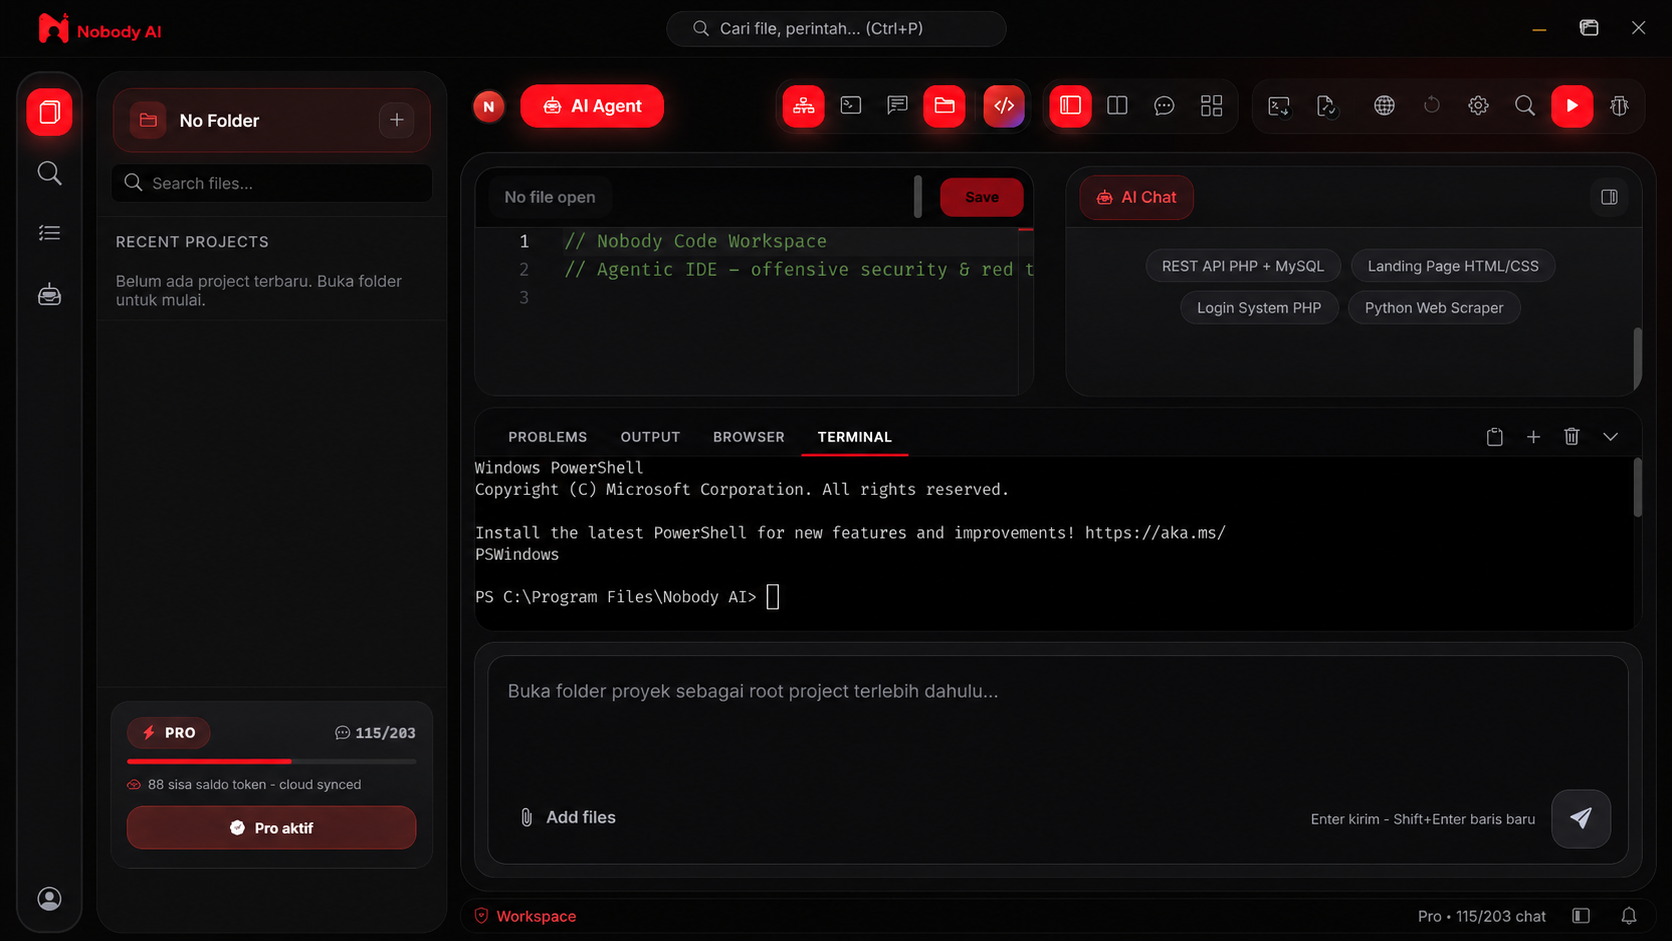This screenshot has width=1672, height=941.
Task: Click the Pro aktif button
Action: click(271, 827)
